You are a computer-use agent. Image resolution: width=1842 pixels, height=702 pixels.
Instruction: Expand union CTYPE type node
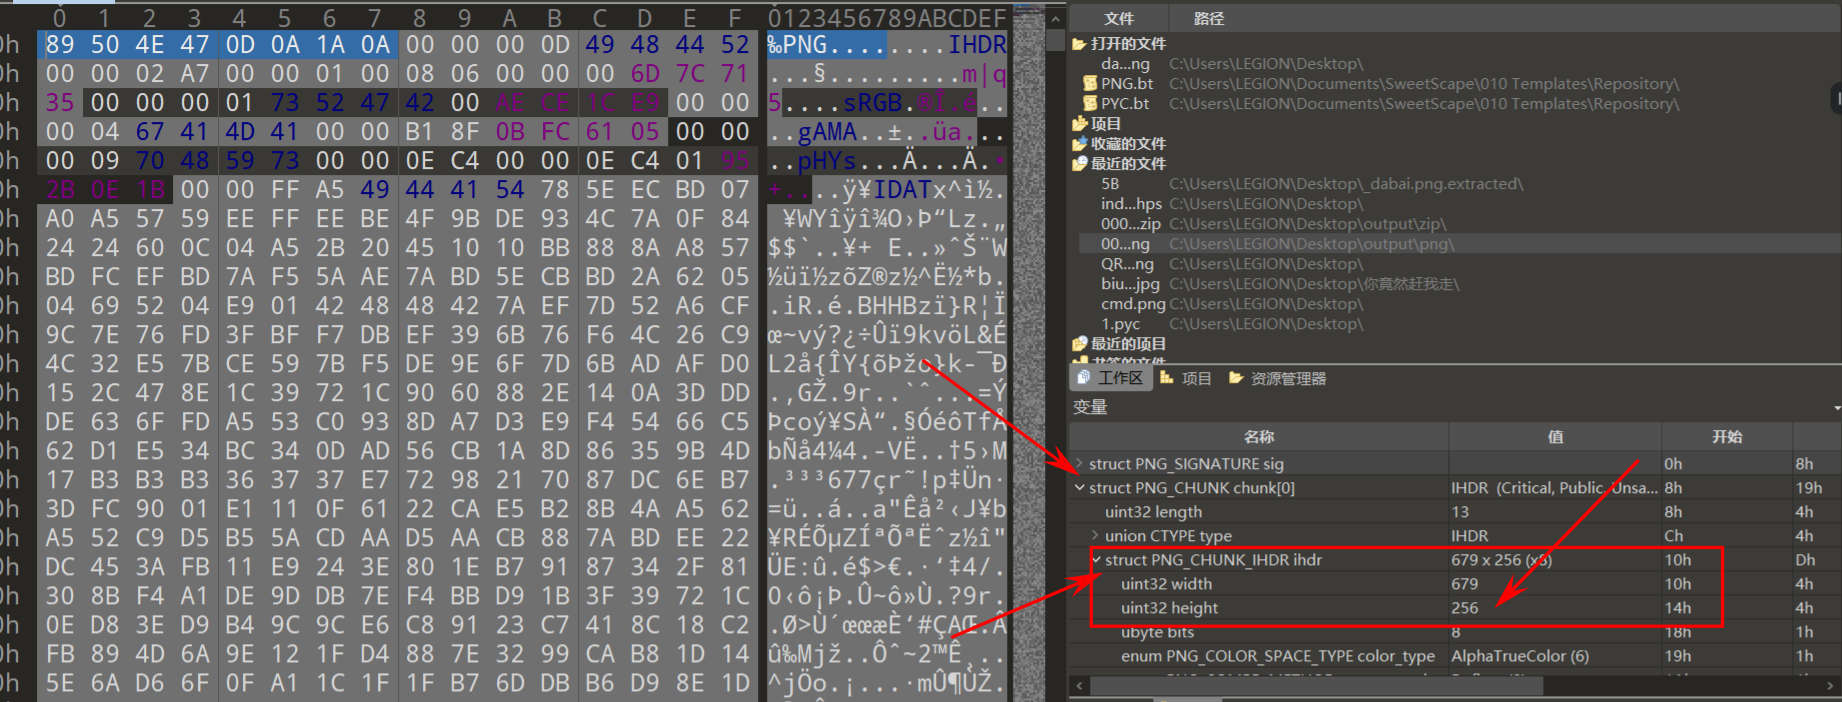[x=1095, y=536]
